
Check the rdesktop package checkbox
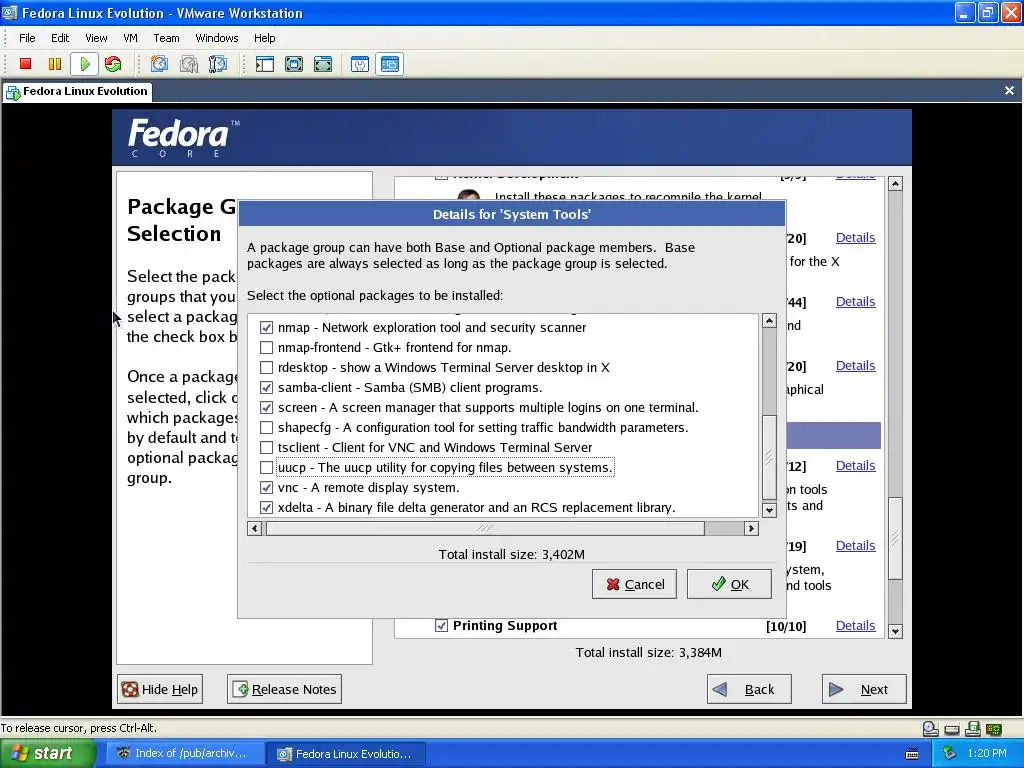(x=266, y=368)
